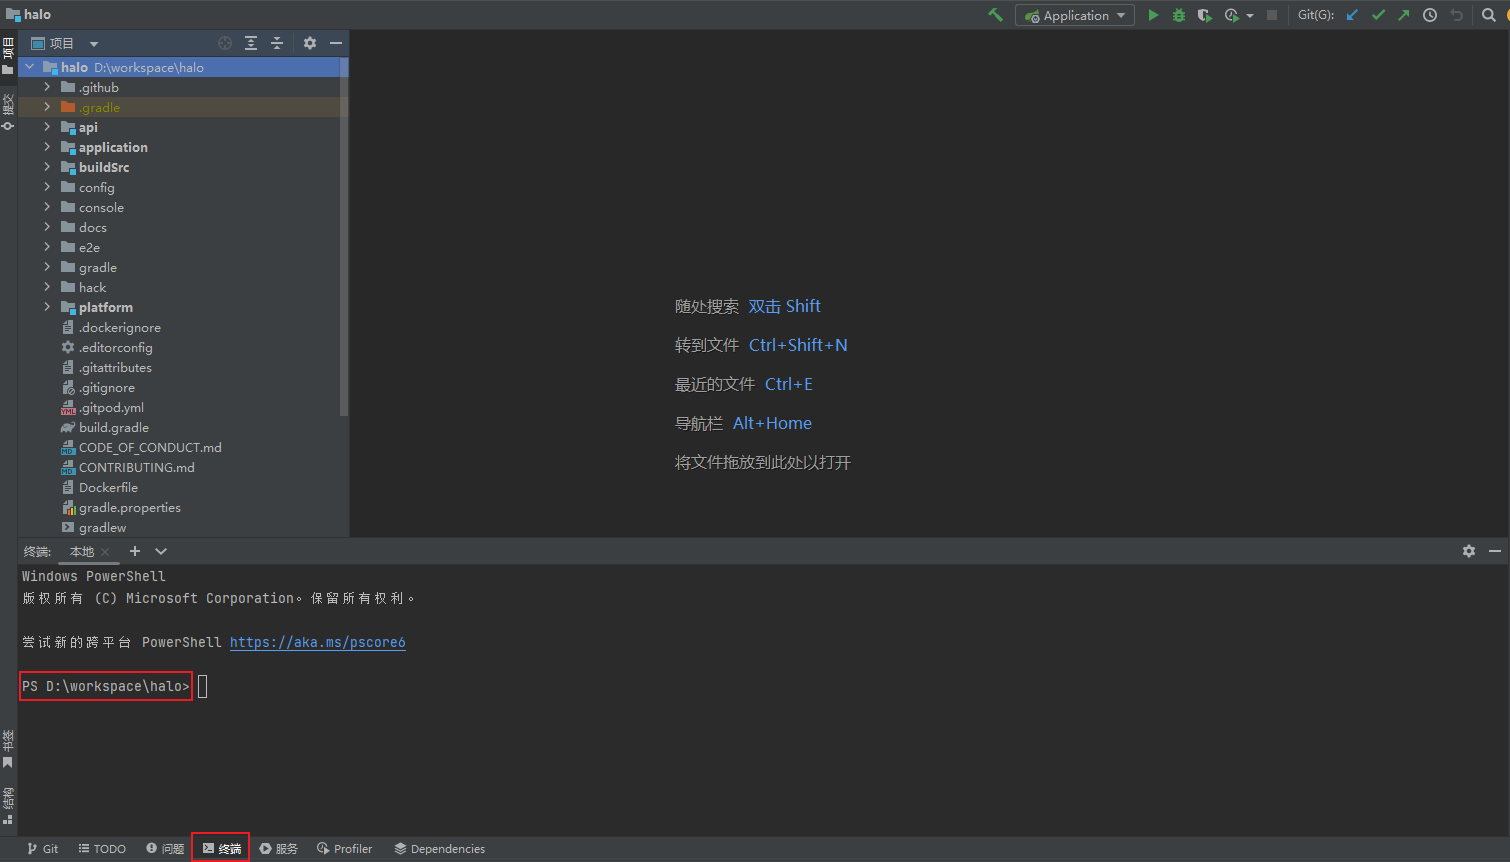1510x862 pixels.
Task: Toggle the 结构 structure side tool button
Action: (8, 806)
